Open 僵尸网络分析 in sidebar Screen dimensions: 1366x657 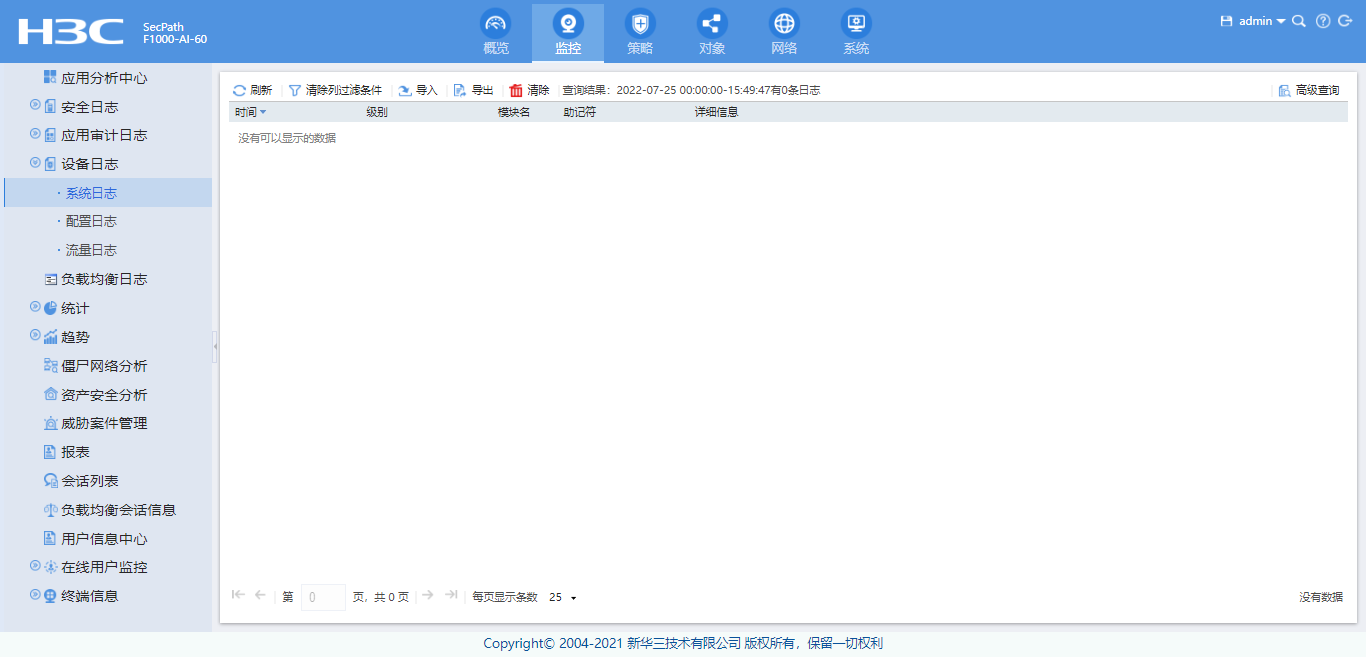(x=105, y=366)
